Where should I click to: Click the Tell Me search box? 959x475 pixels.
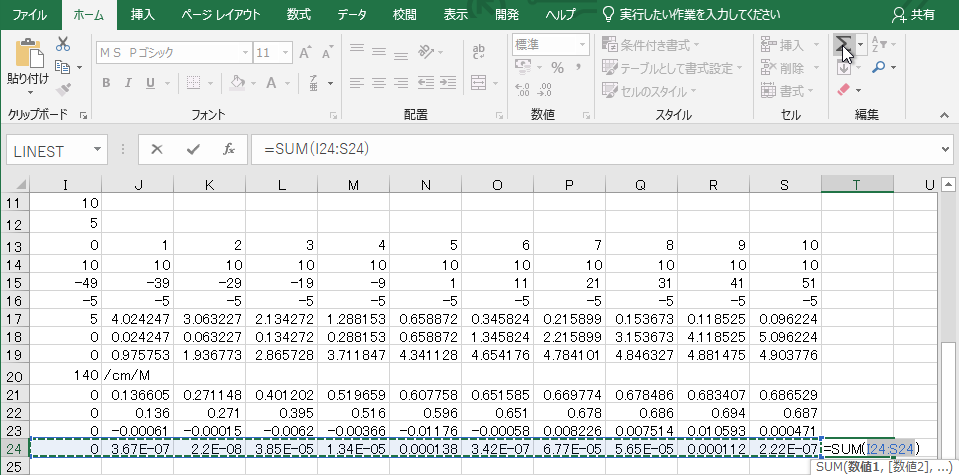[691, 15]
